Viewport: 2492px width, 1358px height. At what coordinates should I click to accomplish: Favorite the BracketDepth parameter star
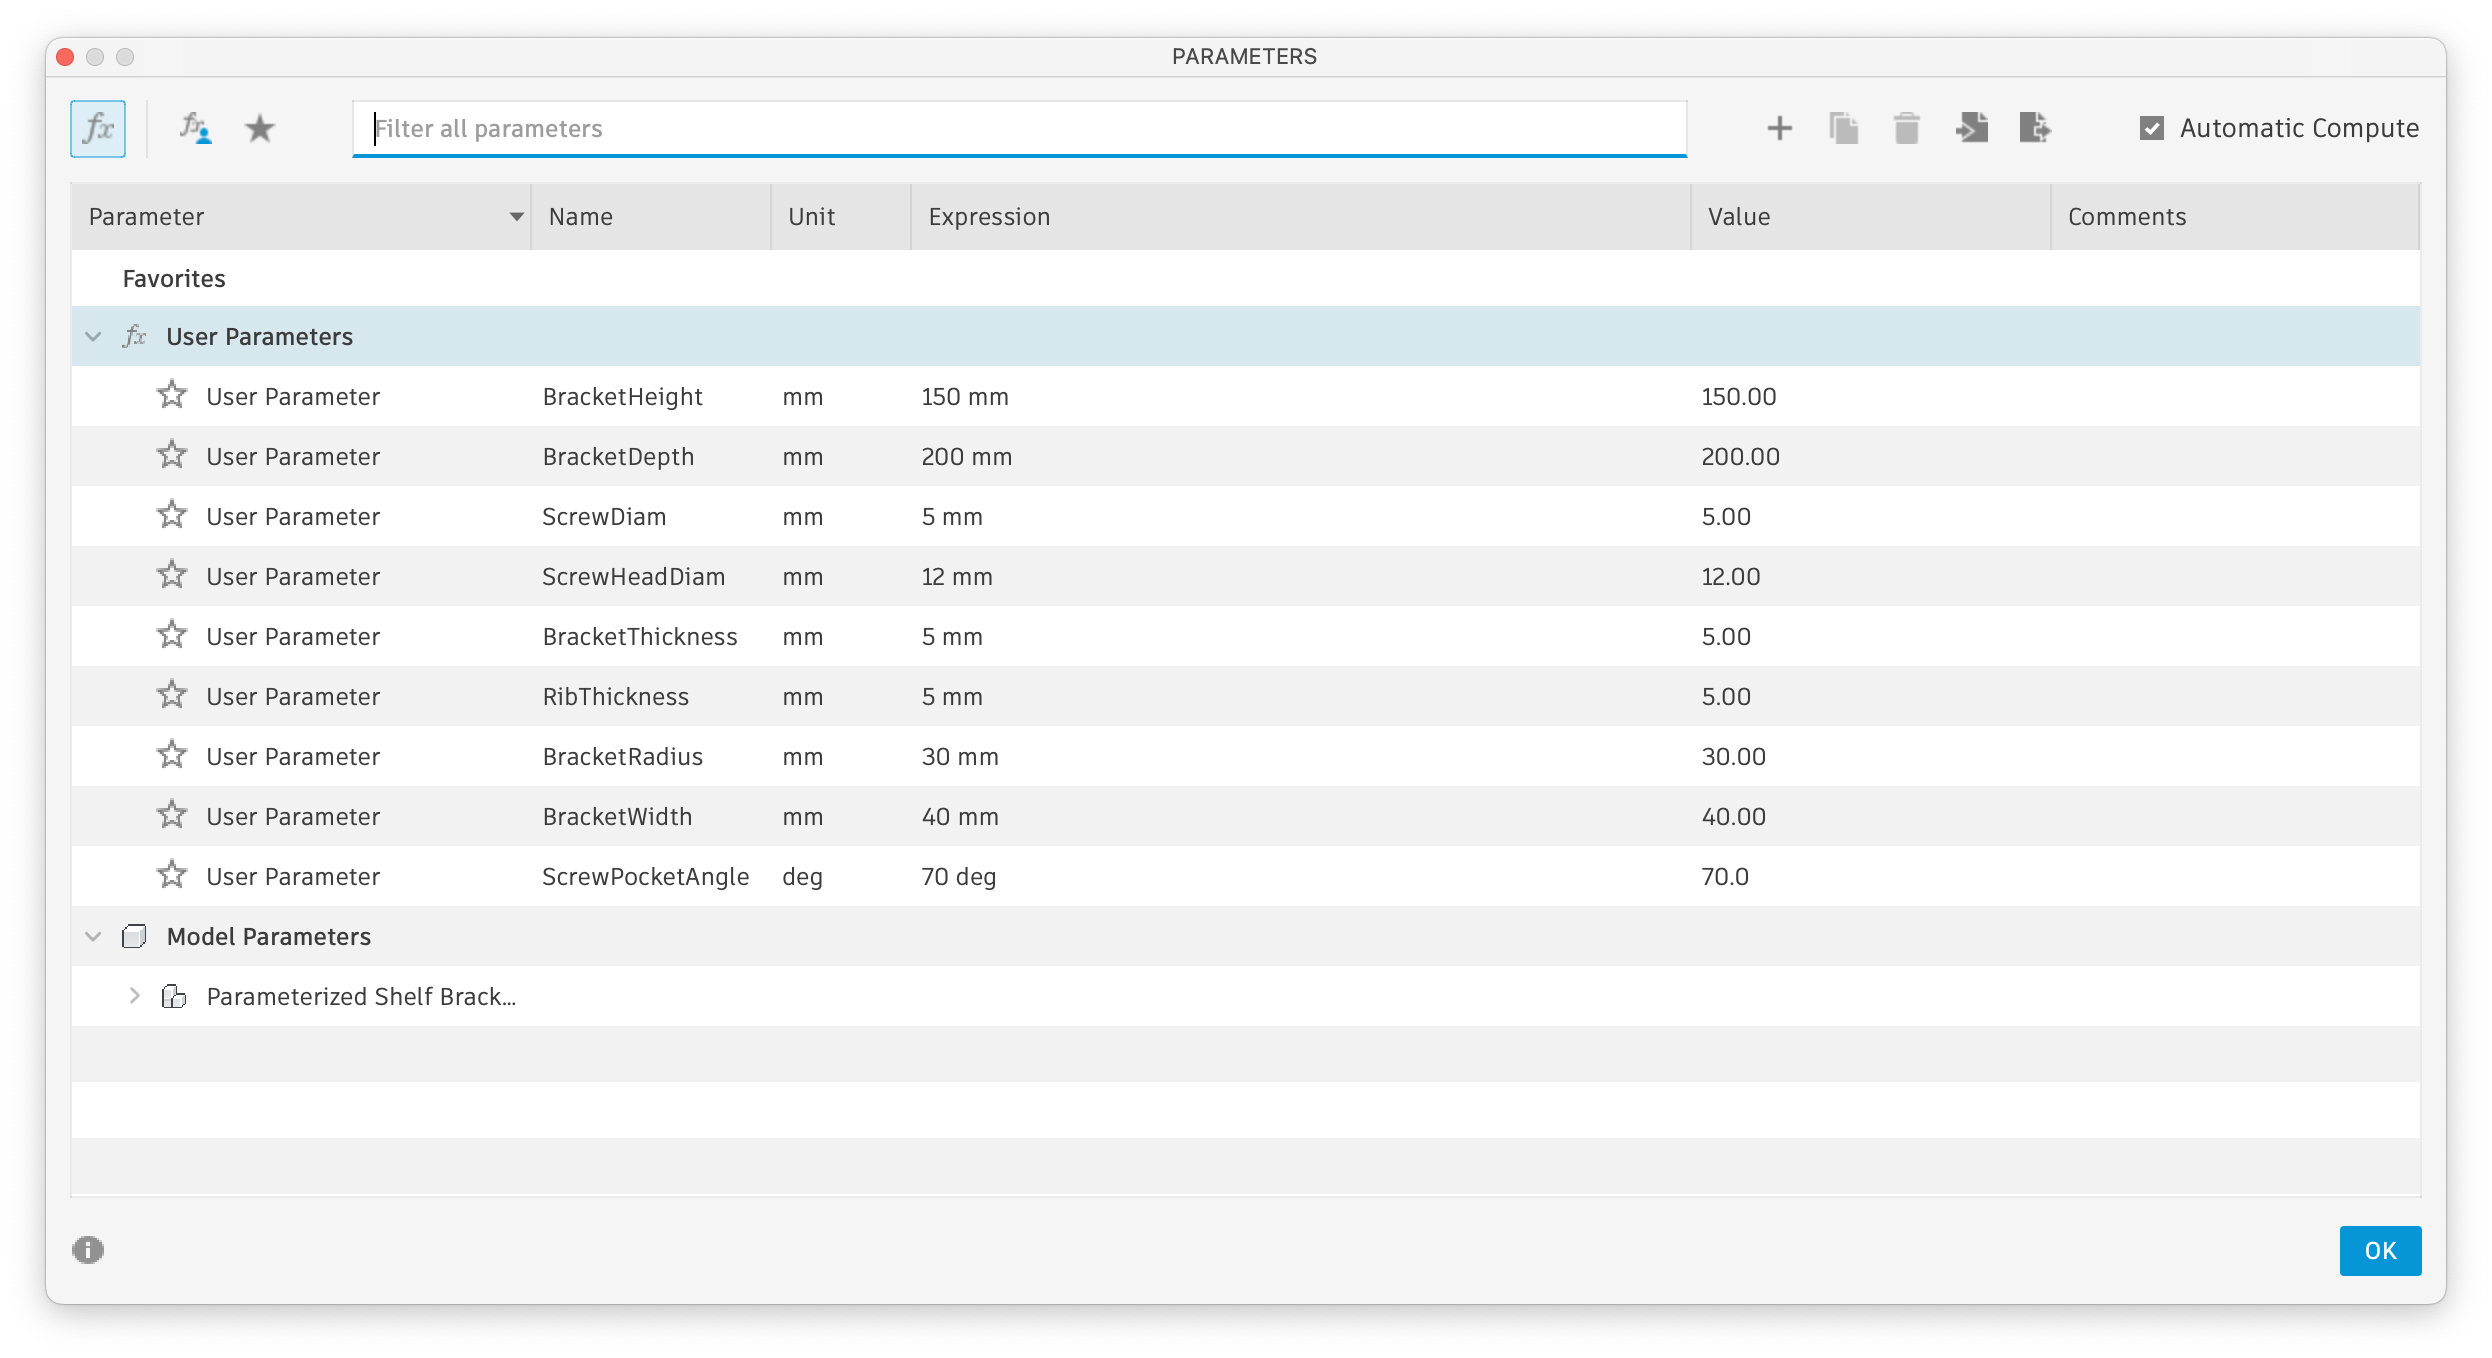(172, 455)
